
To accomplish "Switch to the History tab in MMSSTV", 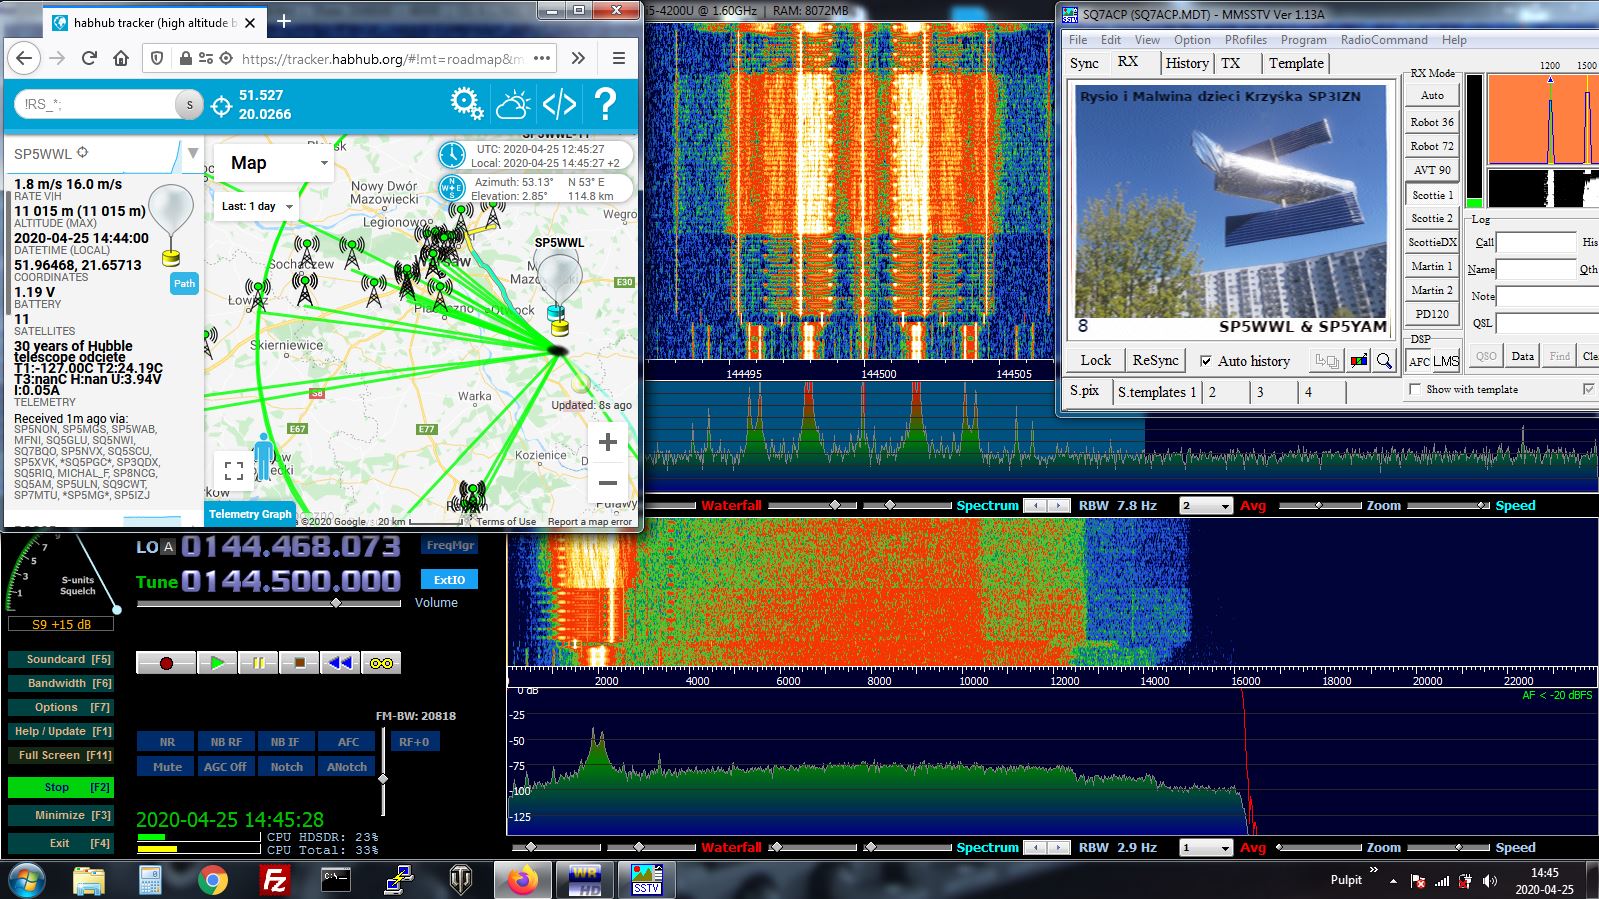I will click(x=1187, y=63).
